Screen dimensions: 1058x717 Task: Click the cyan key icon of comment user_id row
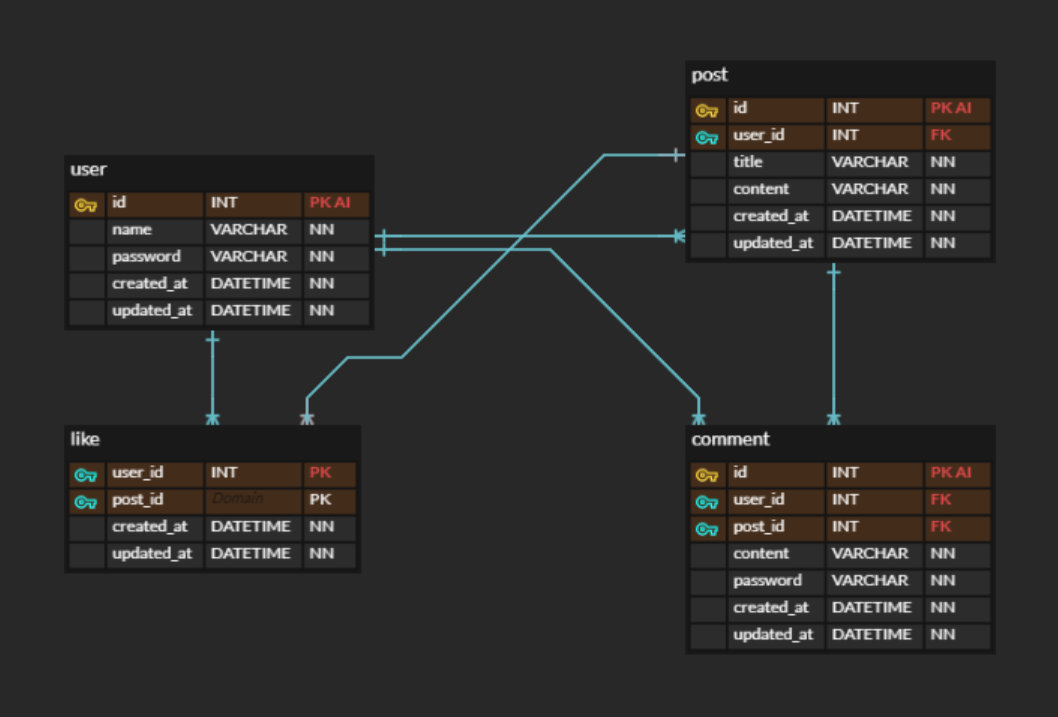[x=706, y=501]
